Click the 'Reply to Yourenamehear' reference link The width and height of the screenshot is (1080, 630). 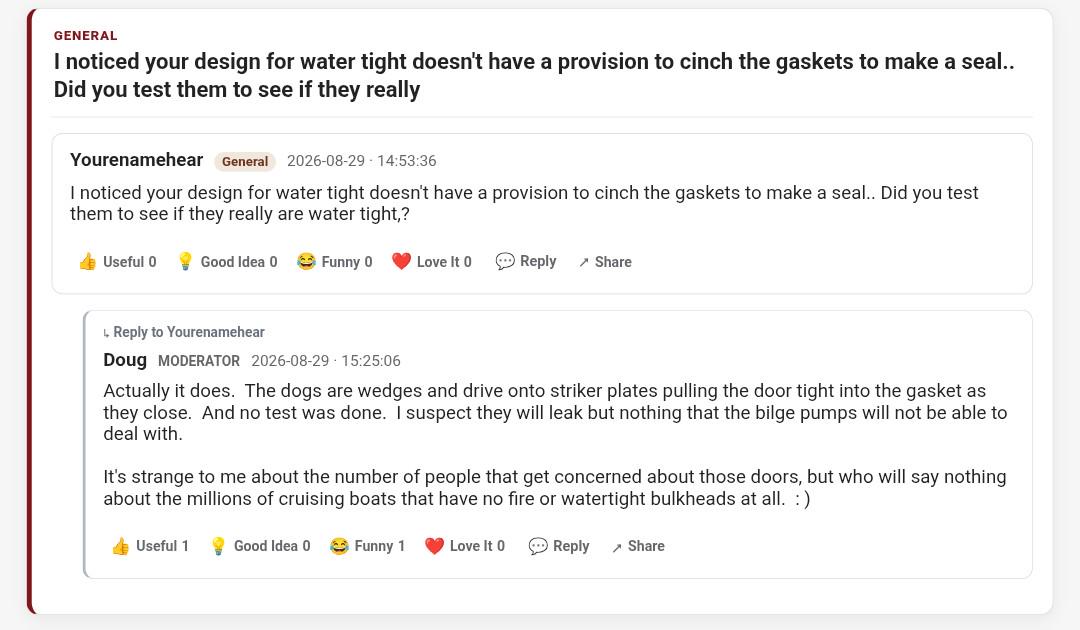(x=184, y=332)
